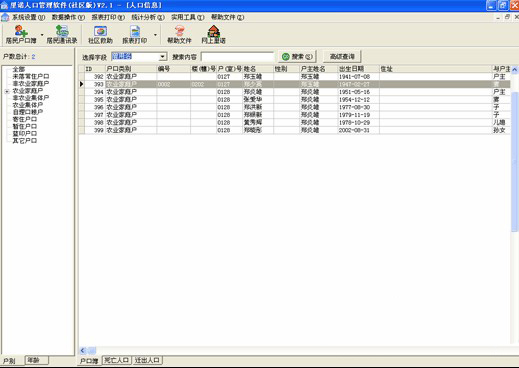Open the 帮助文件 menu
Viewport: 519px width, 368px height.
227,17
